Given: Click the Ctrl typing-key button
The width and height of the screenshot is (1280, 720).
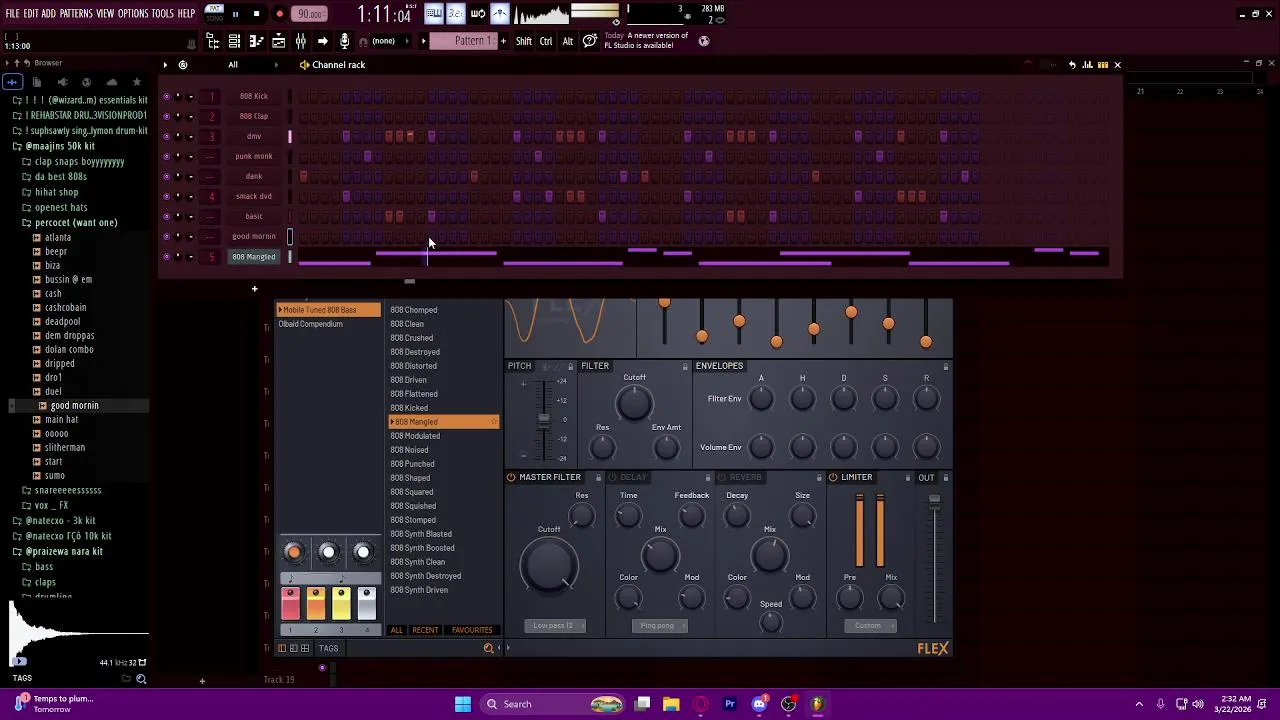Looking at the screenshot, I should (546, 41).
